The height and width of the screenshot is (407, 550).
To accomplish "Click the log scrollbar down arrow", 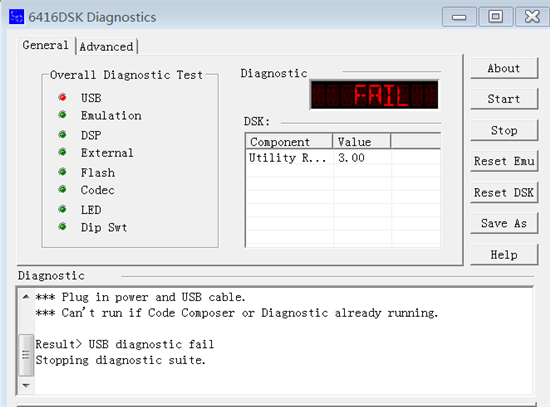I will (26, 385).
